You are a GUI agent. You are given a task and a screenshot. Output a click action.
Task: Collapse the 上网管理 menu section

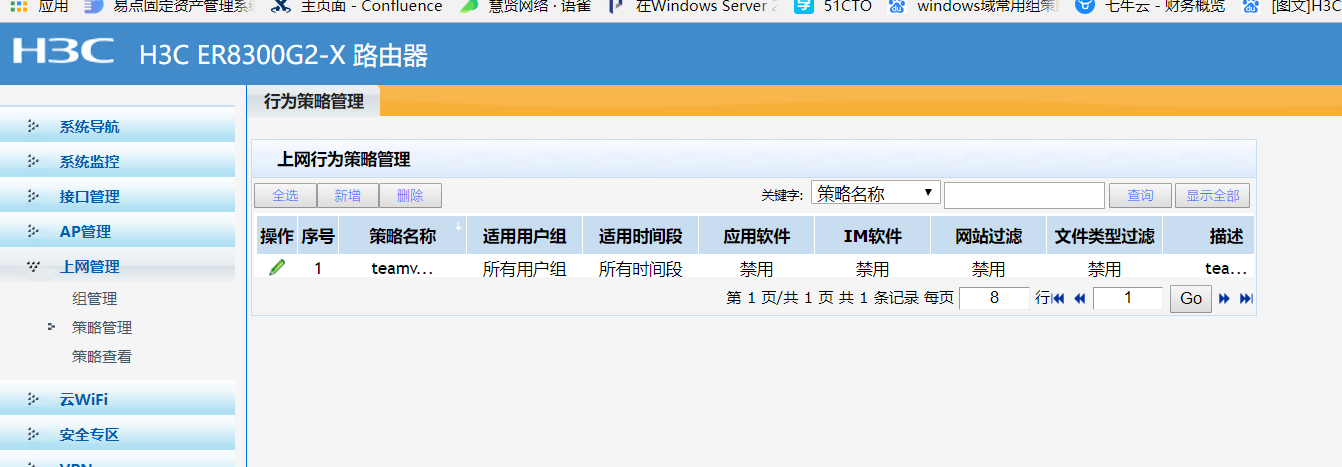tap(117, 266)
